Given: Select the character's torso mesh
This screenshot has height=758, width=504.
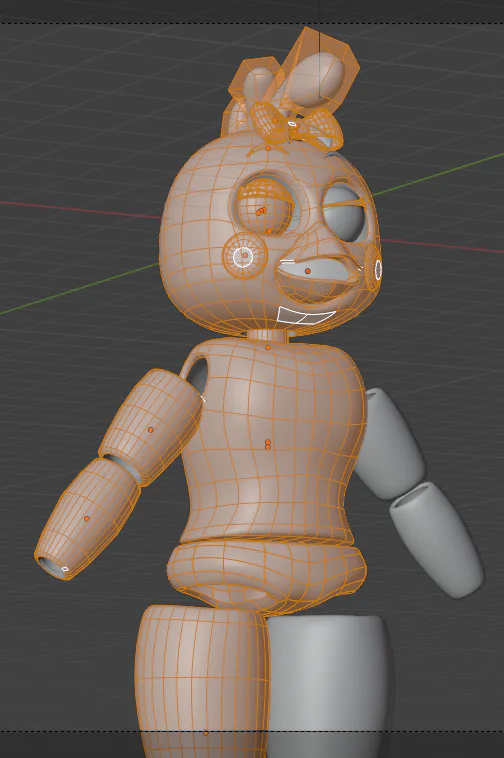Looking at the screenshot, I should [273, 442].
